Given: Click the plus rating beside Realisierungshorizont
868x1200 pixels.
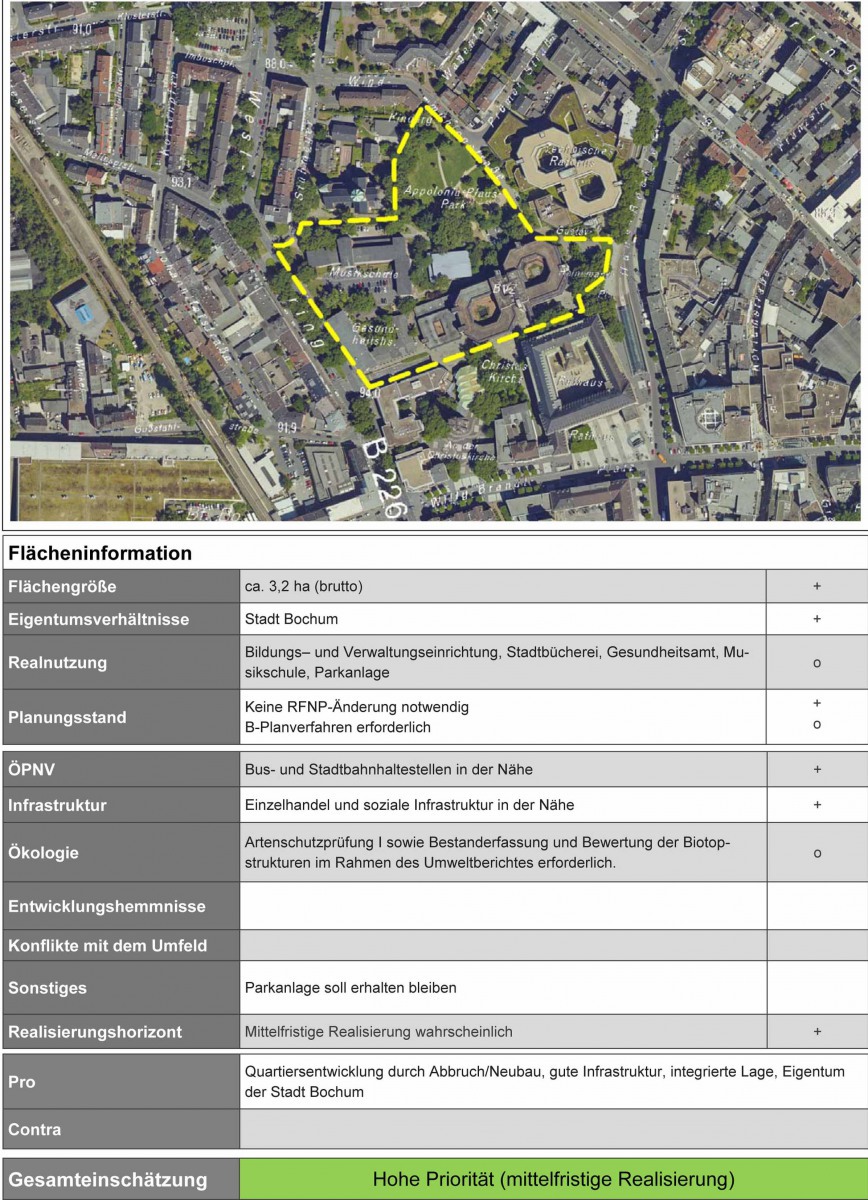Looking at the screenshot, I should [816, 1031].
